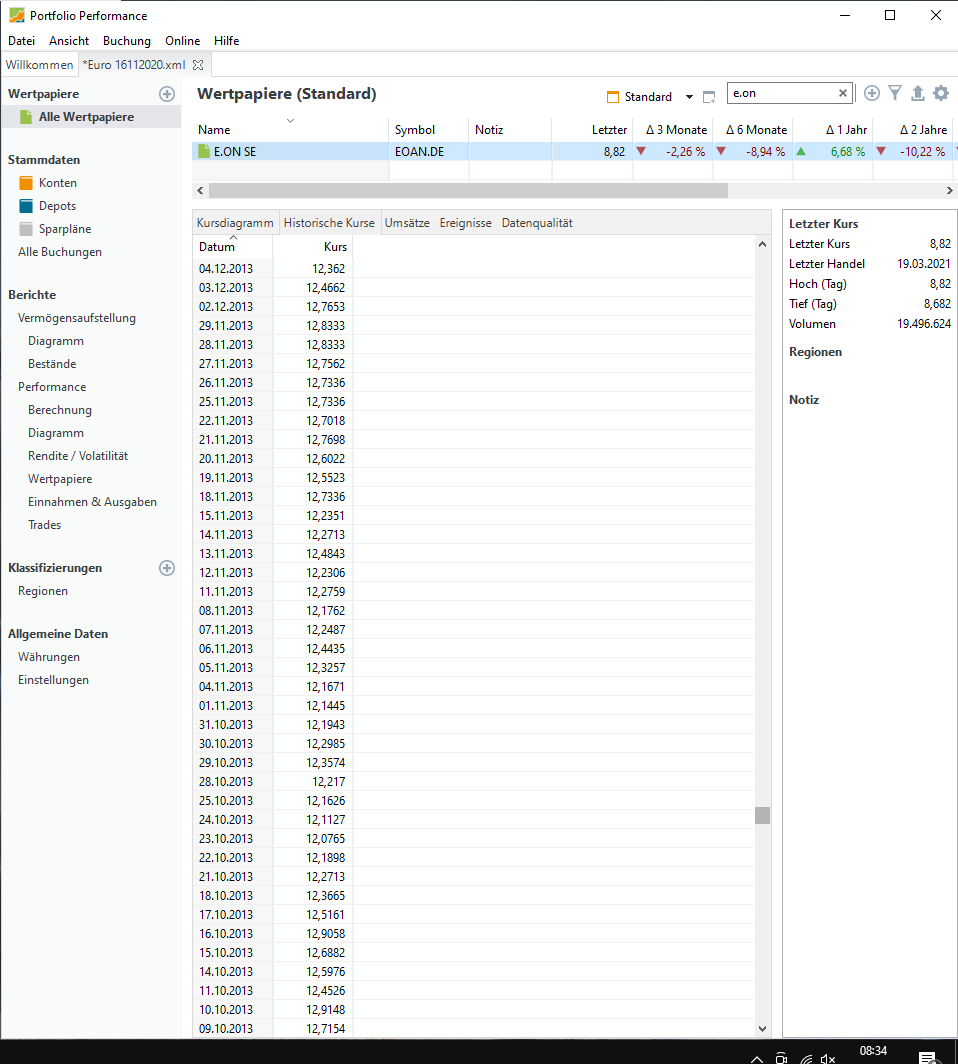Switch to the Ereignisse tab

coord(465,223)
